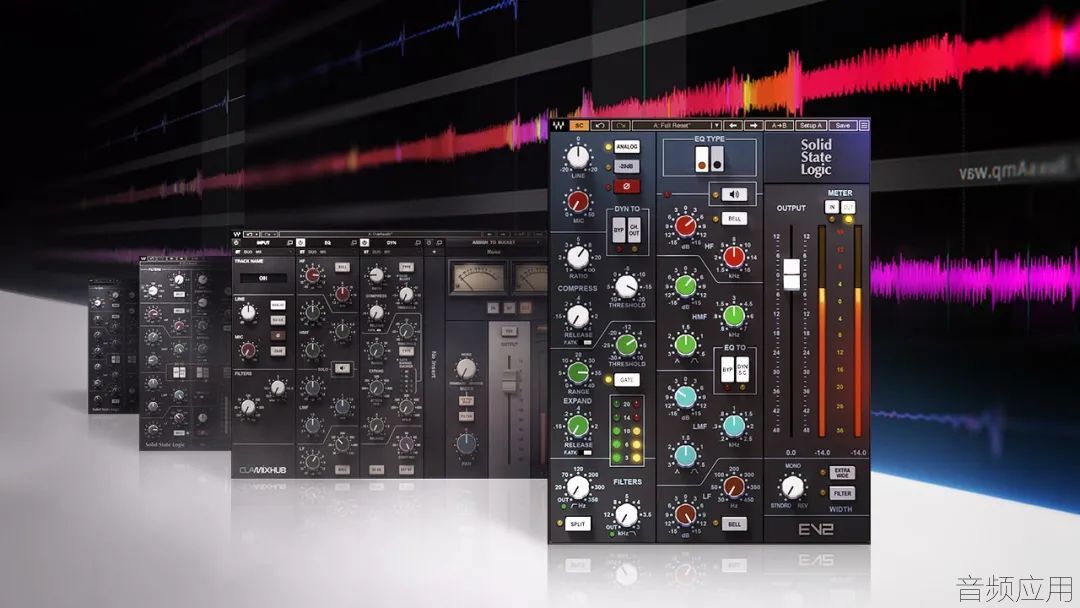Toggle the EXTRA WIDE button
Image resolution: width=1080 pixels, height=608 pixels.
[842, 473]
